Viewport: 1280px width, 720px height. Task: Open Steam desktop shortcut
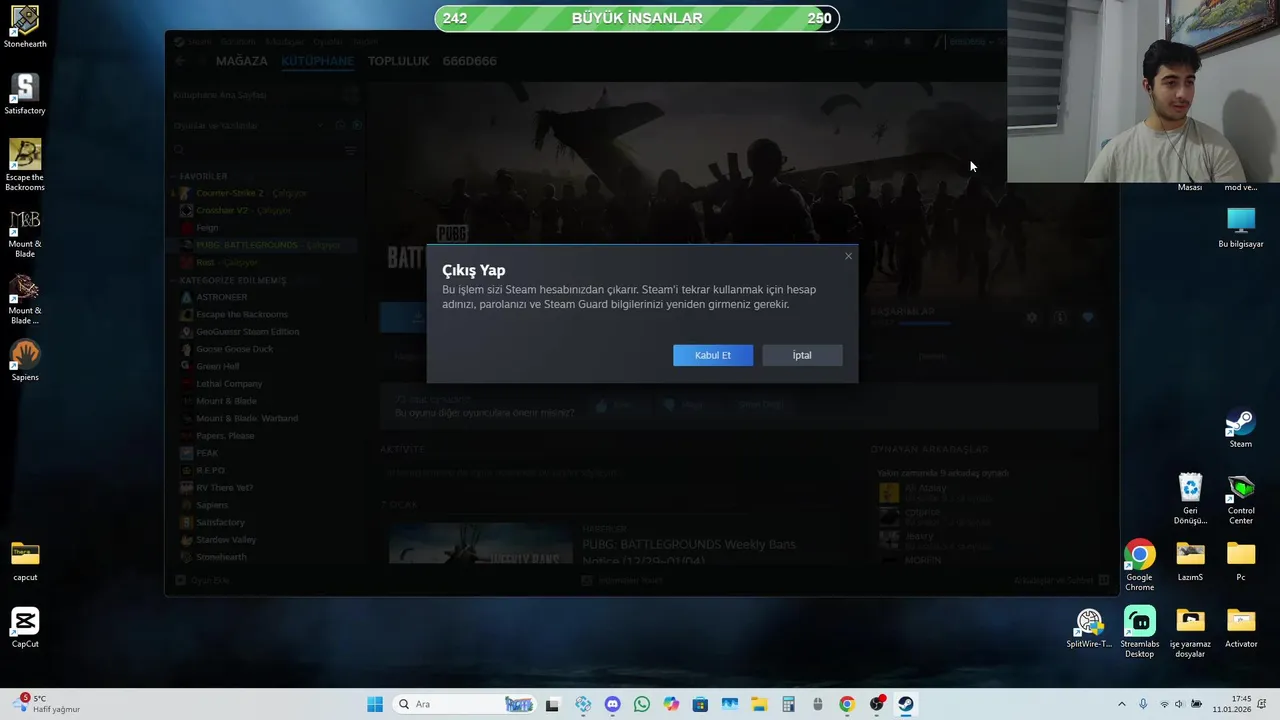click(x=1241, y=428)
